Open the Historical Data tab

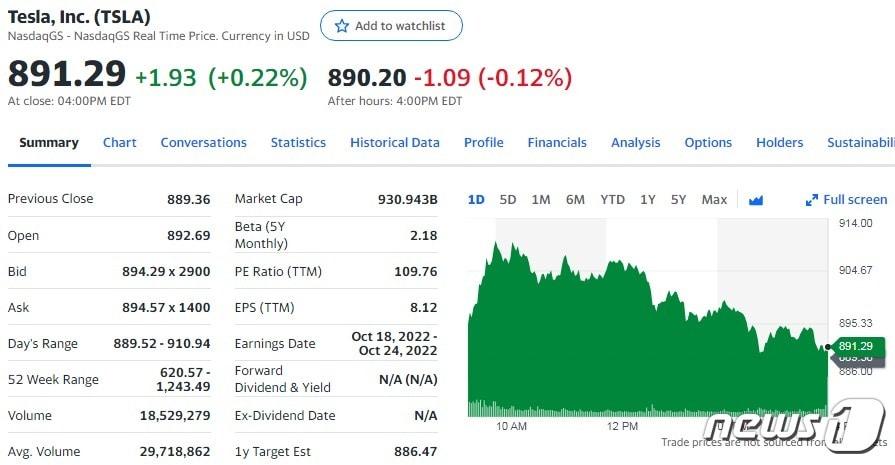[x=395, y=143]
